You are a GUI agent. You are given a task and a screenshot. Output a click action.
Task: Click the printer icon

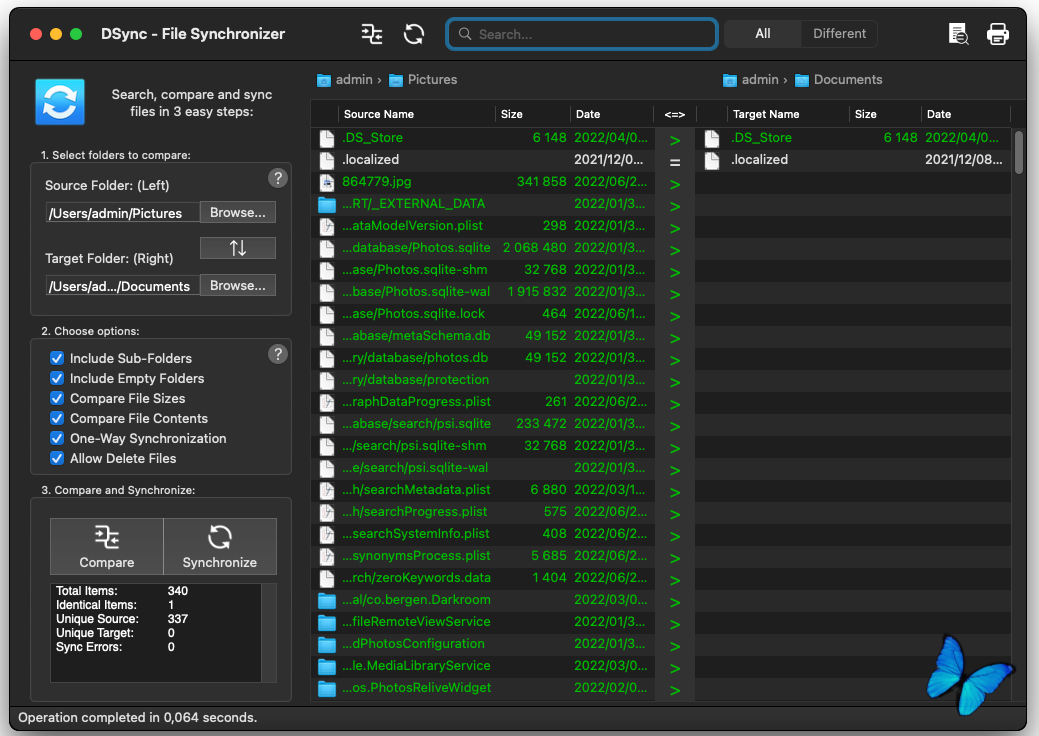tap(998, 34)
